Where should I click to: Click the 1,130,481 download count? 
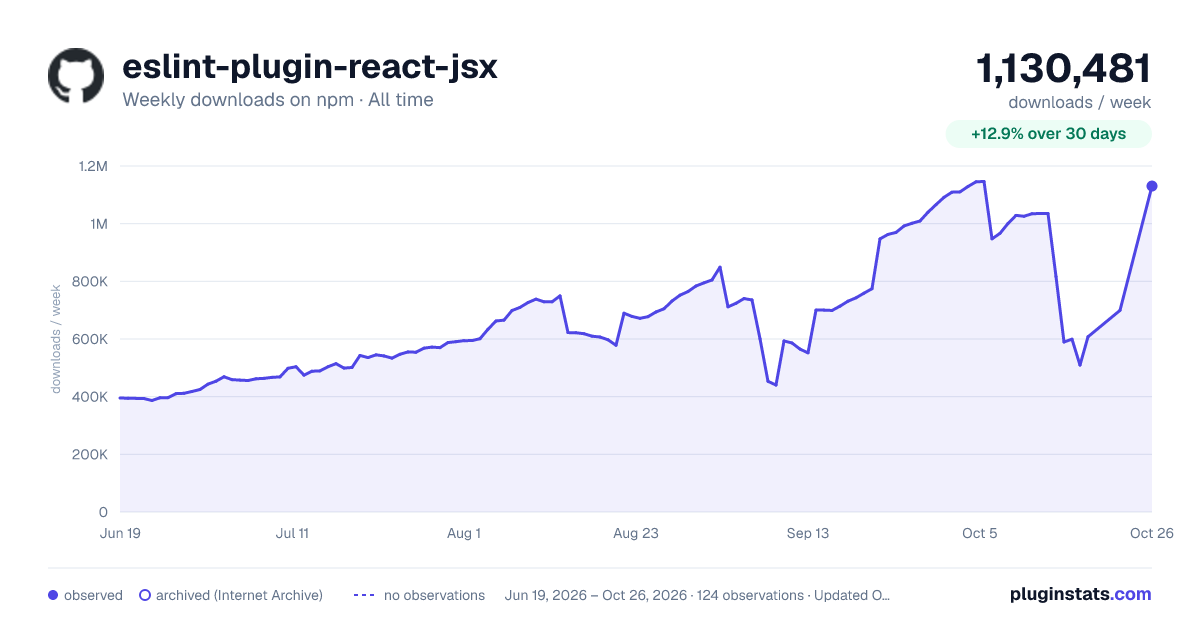[x=1064, y=68]
